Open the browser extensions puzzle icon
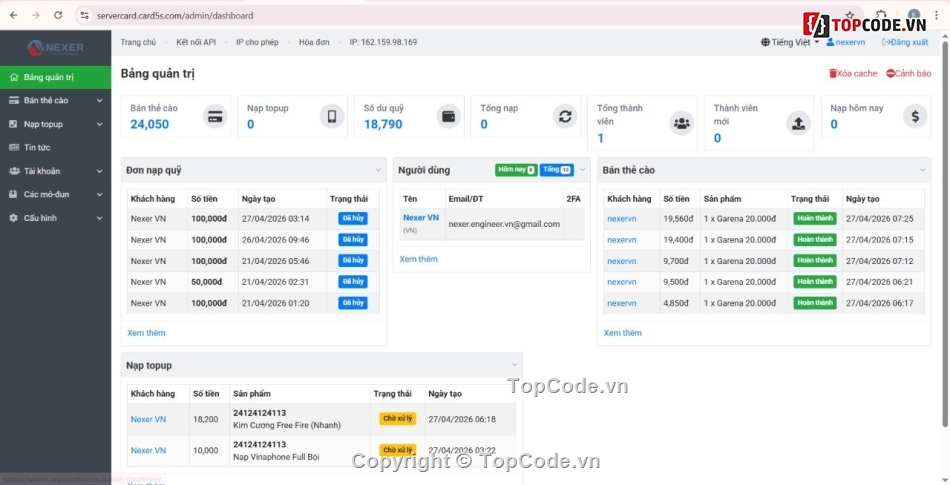Image resolution: width=950 pixels, height=485 pixels. 882,16
